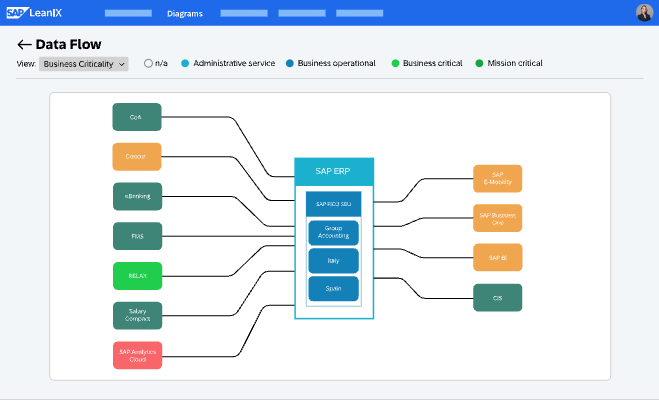Open the Diagrams tab in navigation

[x=184, y=14]
